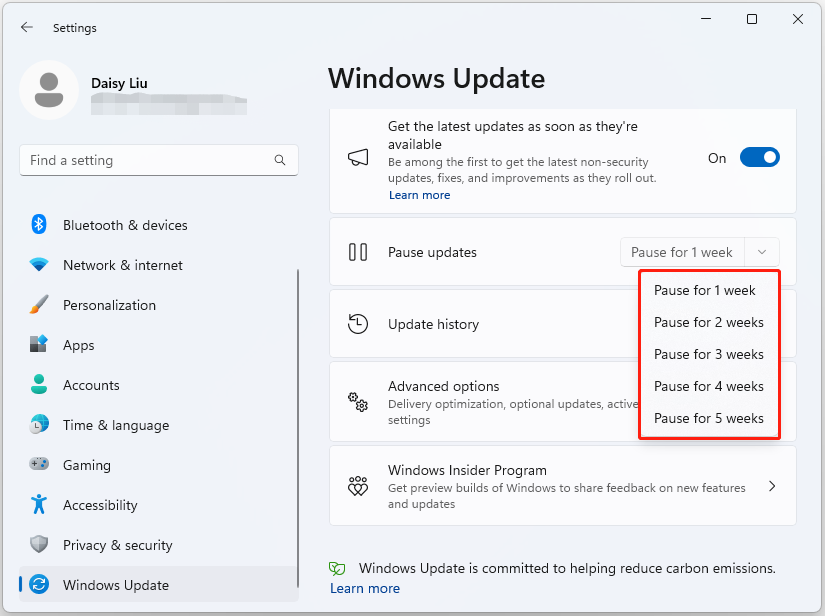The image size is (825, 616).
Task: Go to Time & language settings
Action: (158, 425)
